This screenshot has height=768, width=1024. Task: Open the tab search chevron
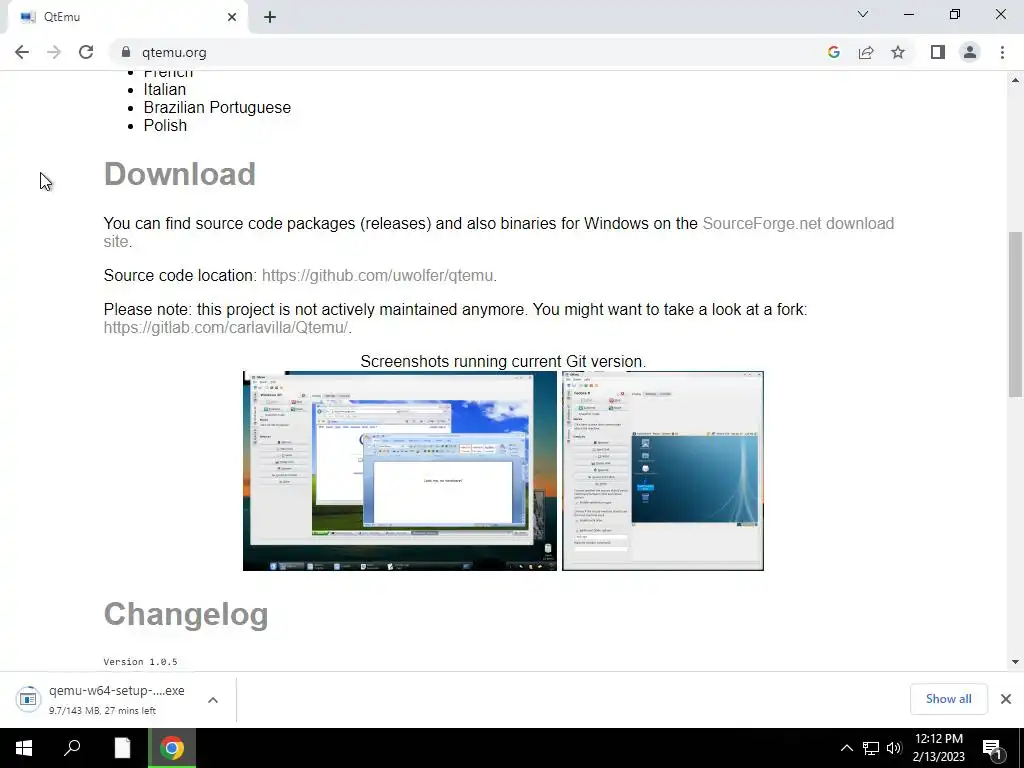(x=863, y=14)
